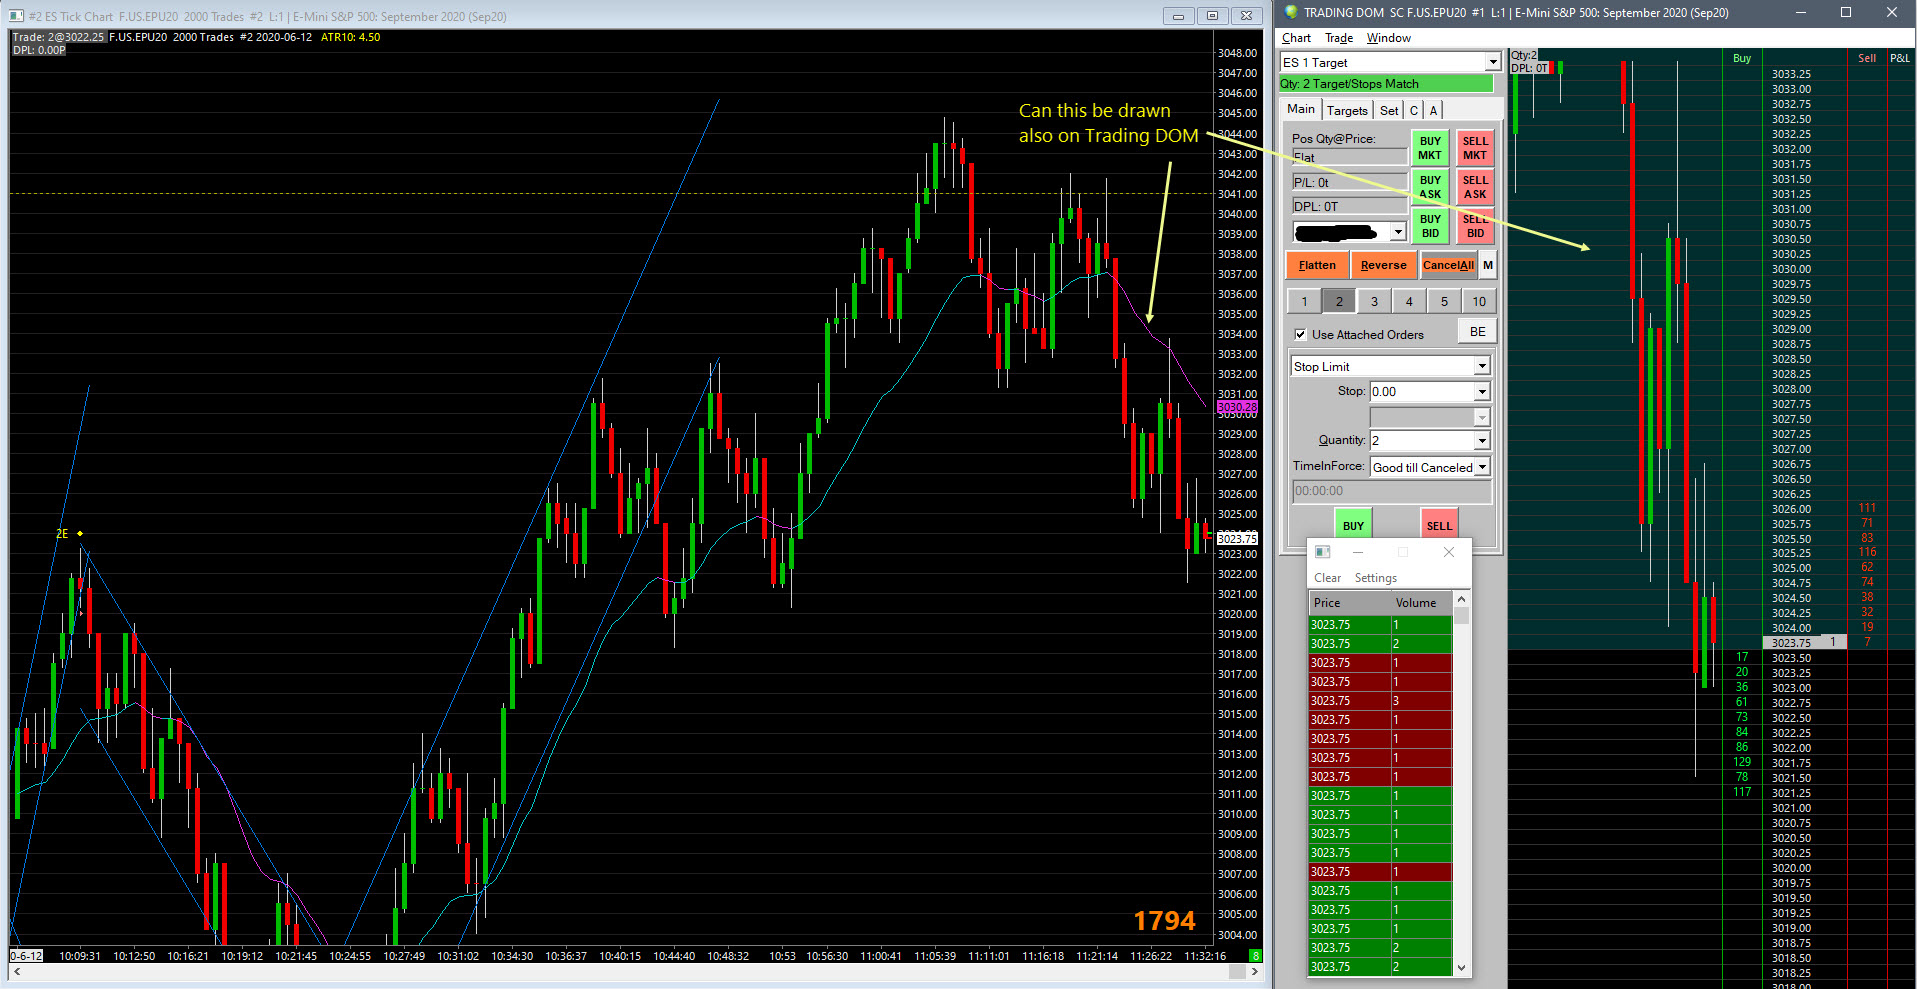The image size is (1917, 989).
Task: Click the Reverse position button
Action: tap(1383, 265)
